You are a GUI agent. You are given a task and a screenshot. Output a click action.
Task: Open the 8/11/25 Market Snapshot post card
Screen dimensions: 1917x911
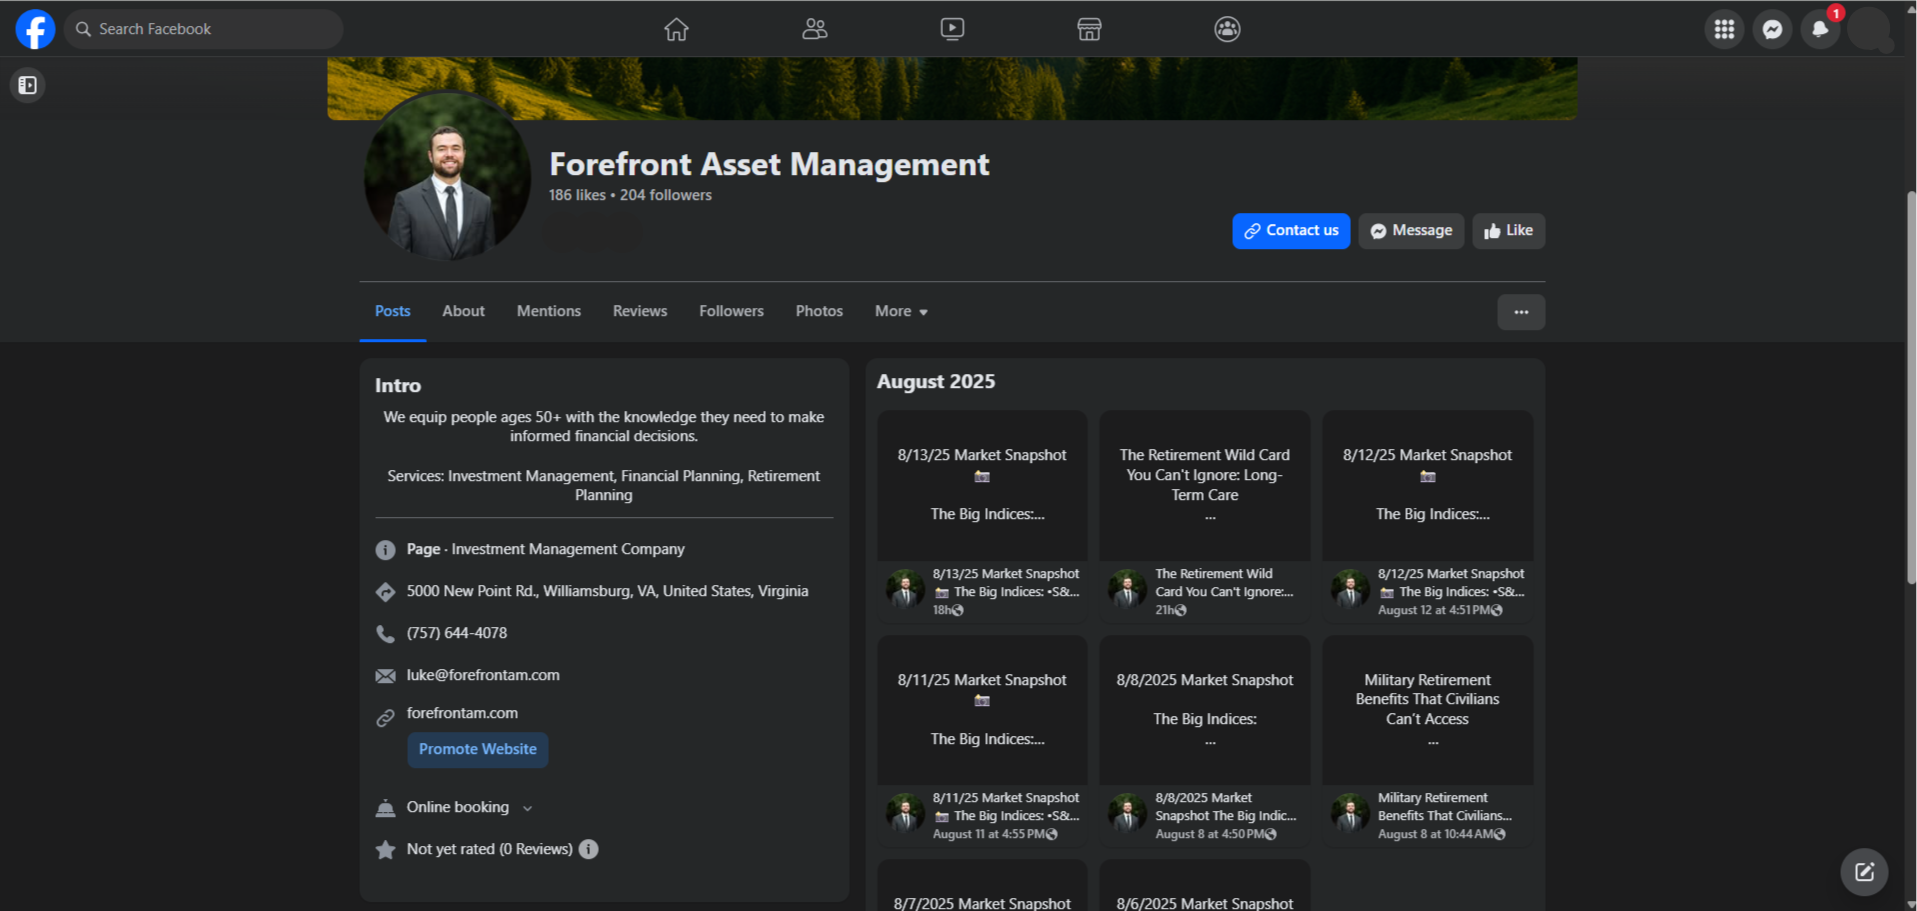[x=982, y=742]
